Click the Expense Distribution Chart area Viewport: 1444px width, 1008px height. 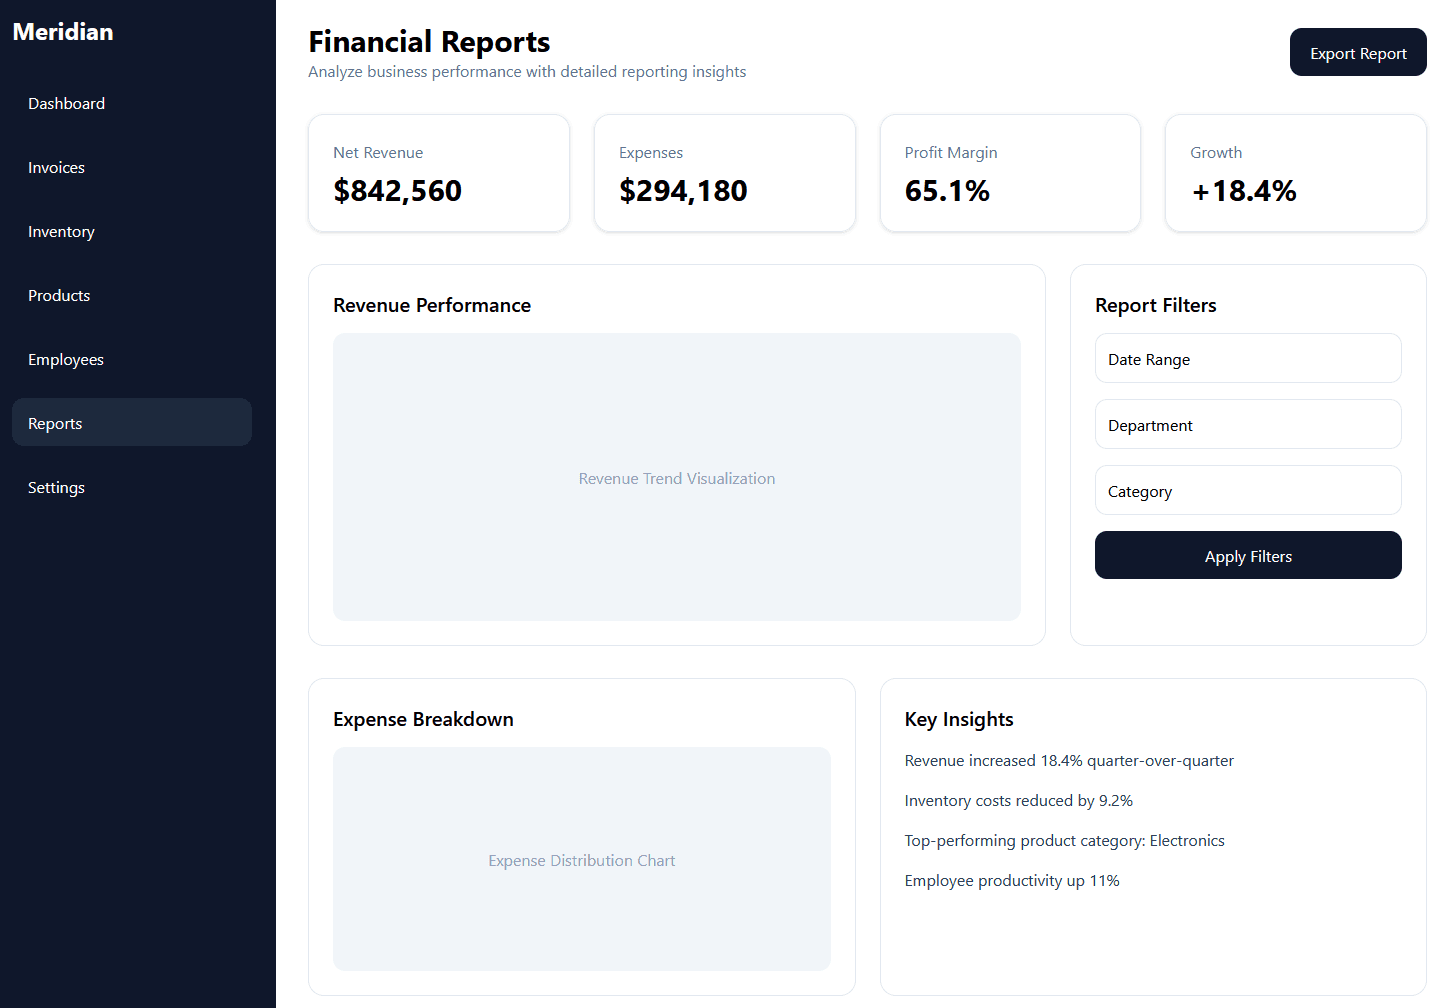pyautogui.click(x=582, y=859)
